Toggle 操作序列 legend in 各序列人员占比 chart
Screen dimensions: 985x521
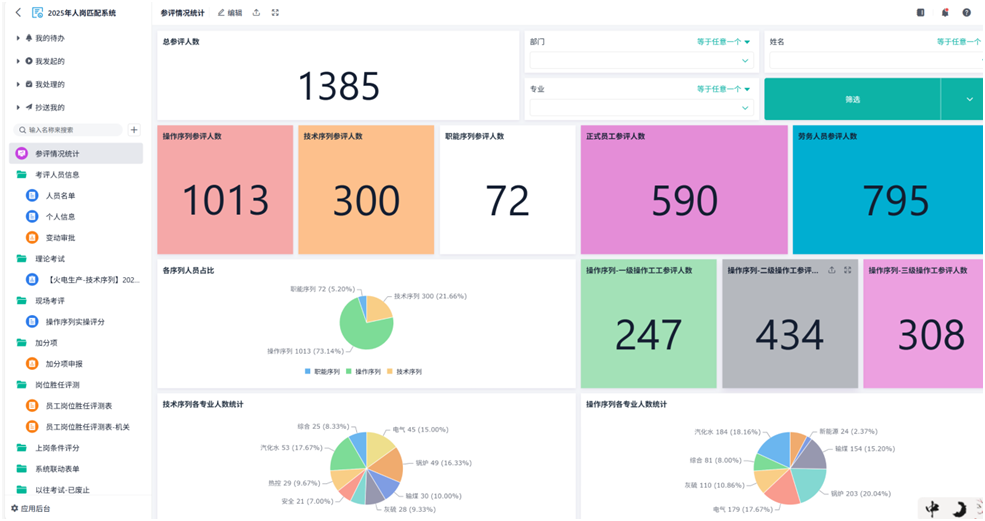(366, 371)
